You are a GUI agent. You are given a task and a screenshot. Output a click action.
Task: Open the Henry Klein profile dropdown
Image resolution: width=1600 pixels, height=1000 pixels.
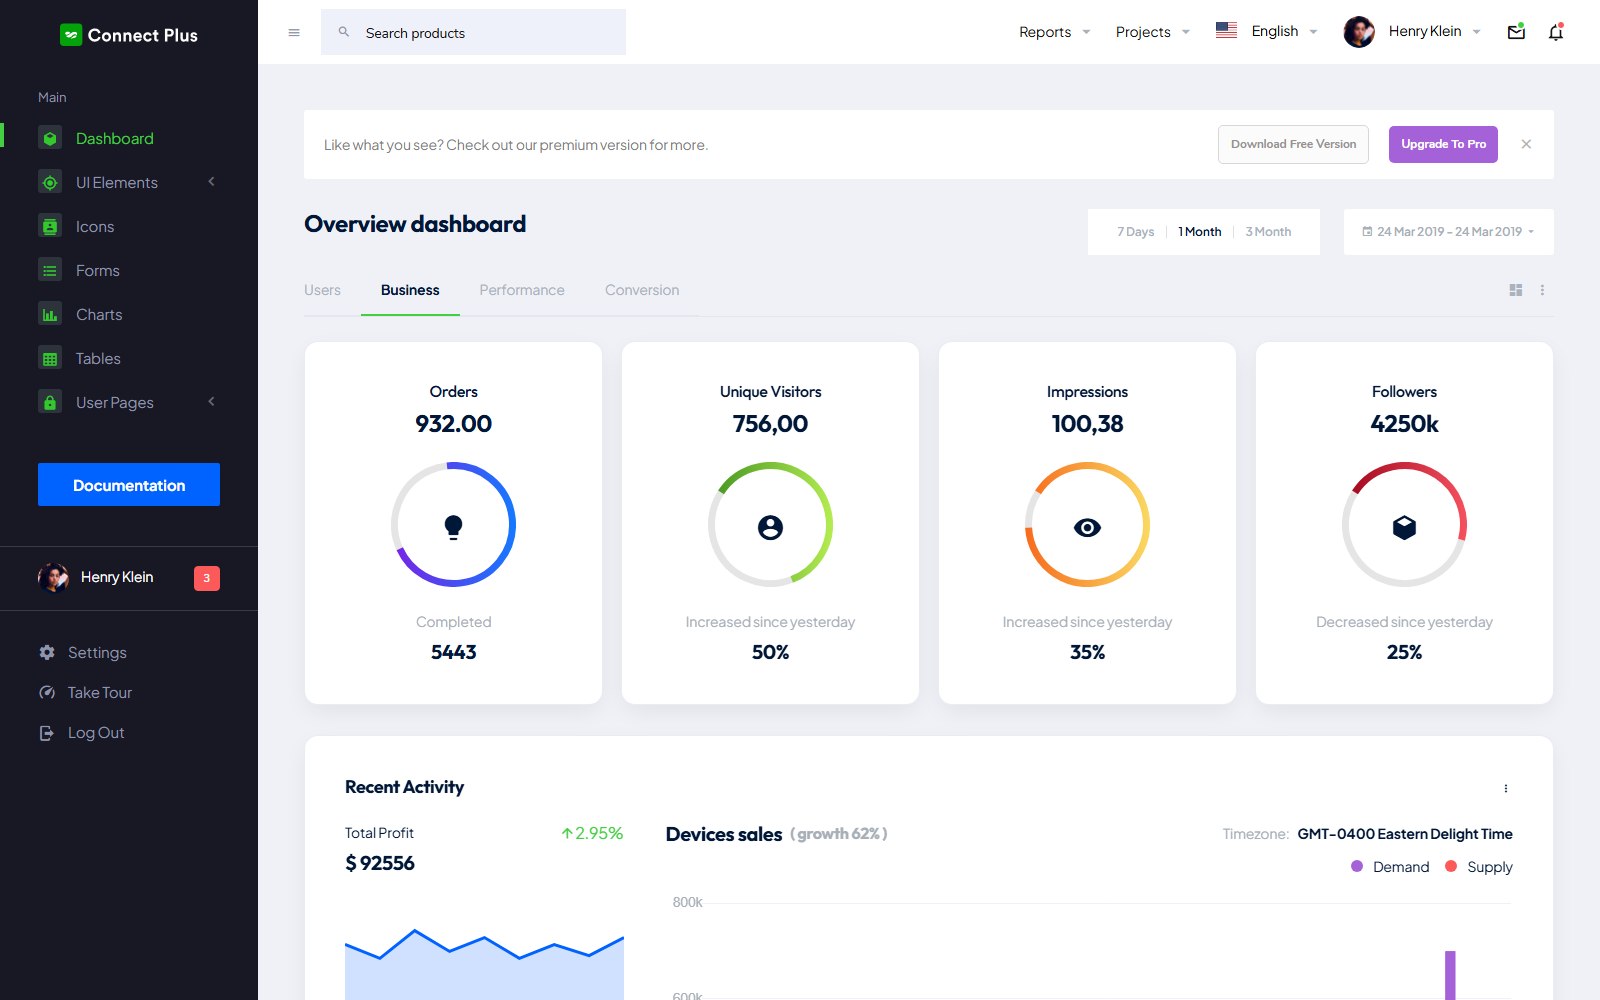[1412, 31]
